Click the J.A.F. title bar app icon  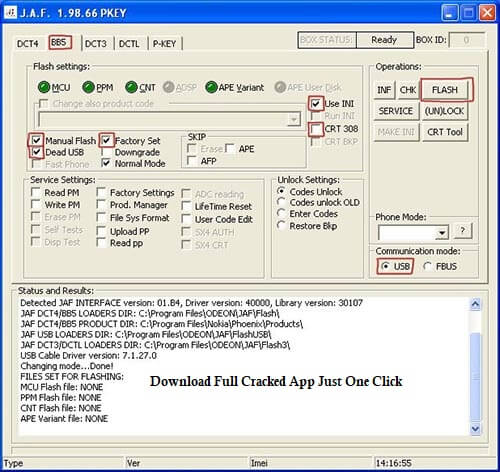tap(11, 13)
